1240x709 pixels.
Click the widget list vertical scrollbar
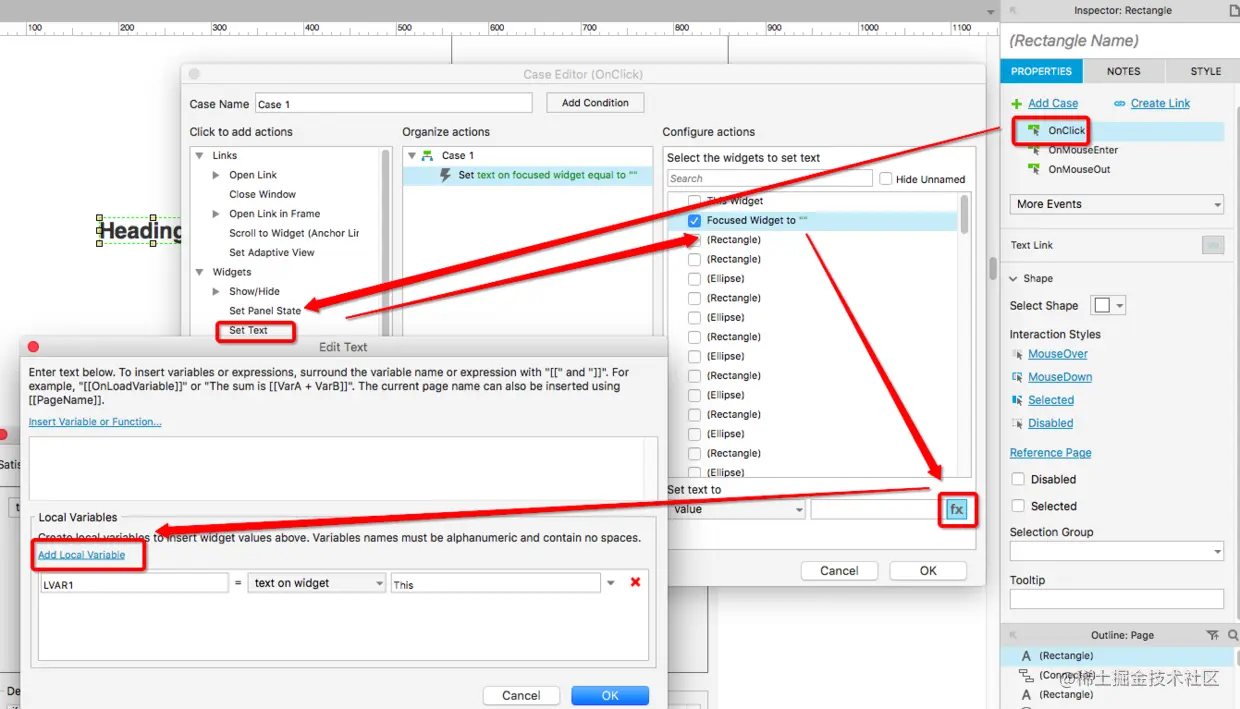[x=965, y=214]
